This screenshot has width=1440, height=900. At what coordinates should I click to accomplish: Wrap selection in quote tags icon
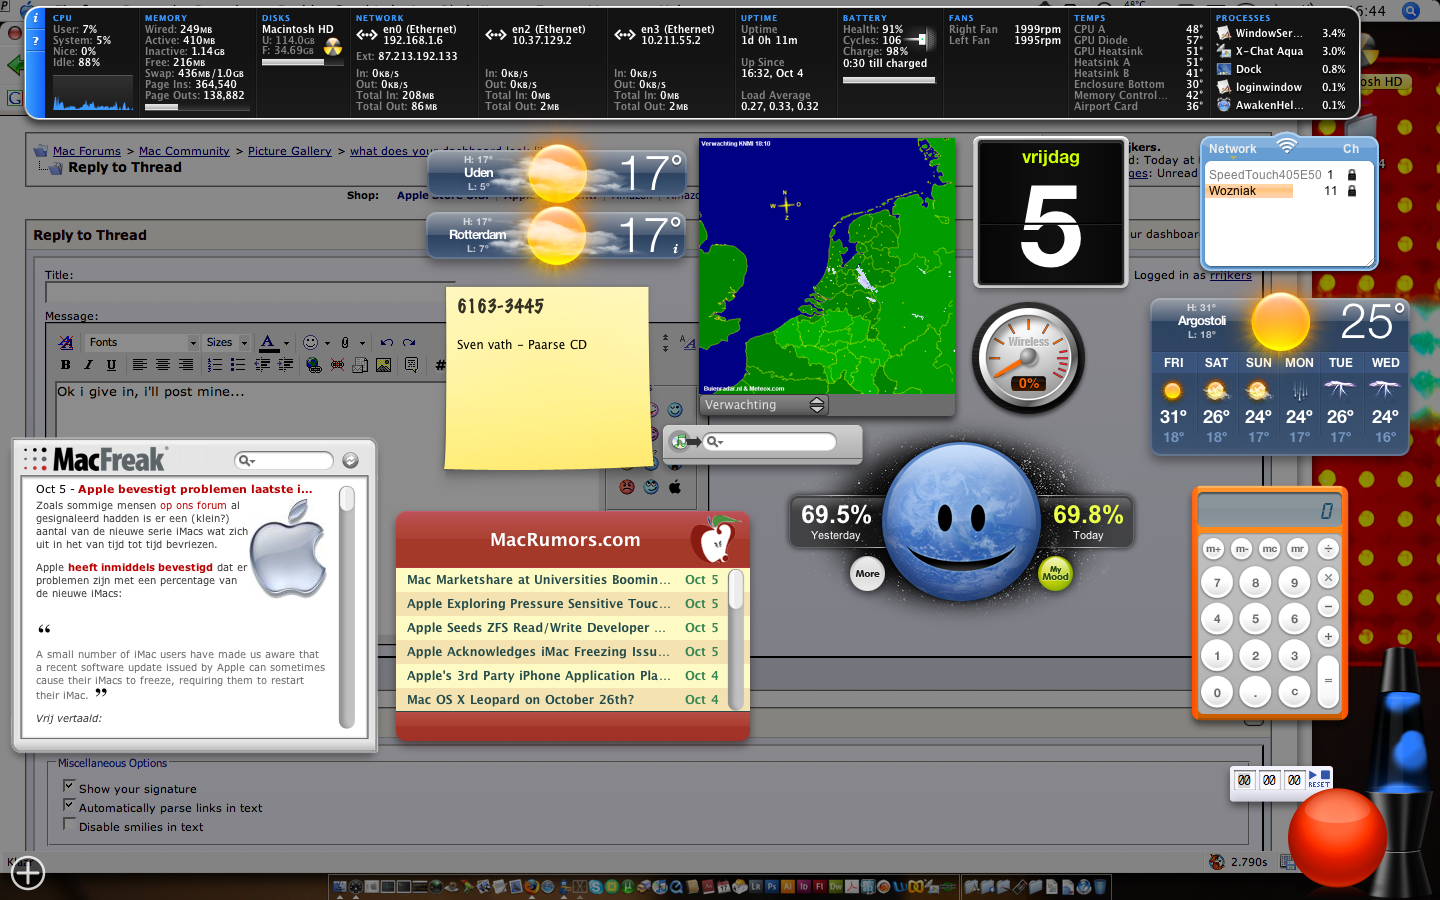(412, 365)
